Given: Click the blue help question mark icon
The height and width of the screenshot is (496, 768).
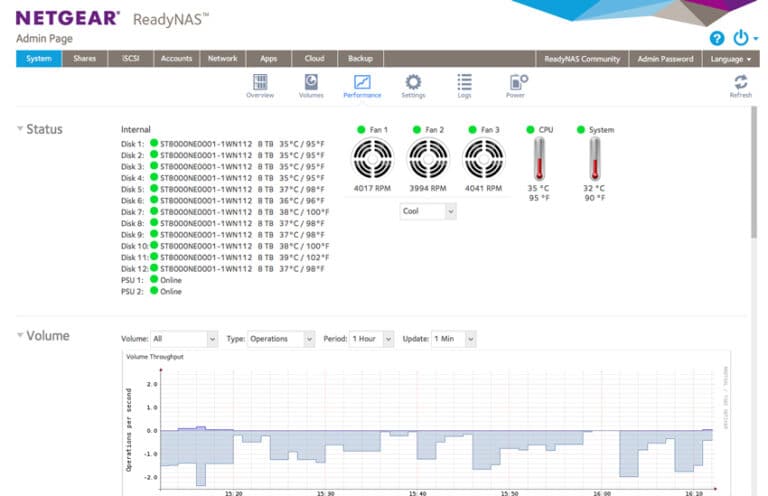Looking at the screenshot, I should tap(717, 38).
